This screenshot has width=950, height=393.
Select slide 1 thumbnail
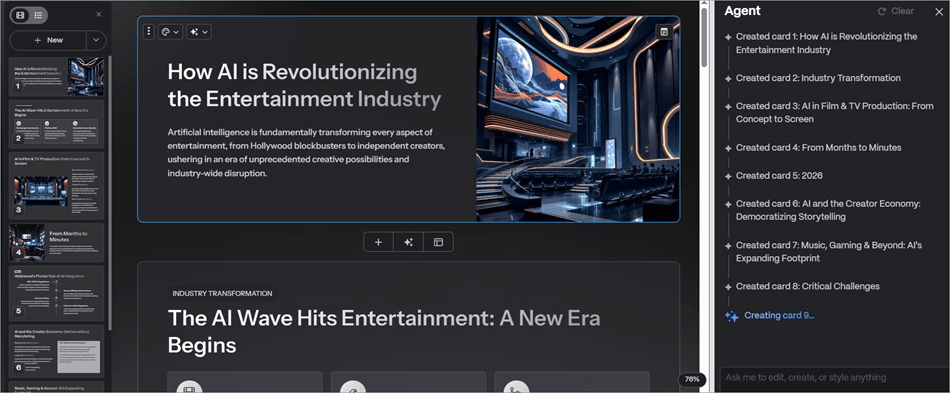click(x=56, y=76)
